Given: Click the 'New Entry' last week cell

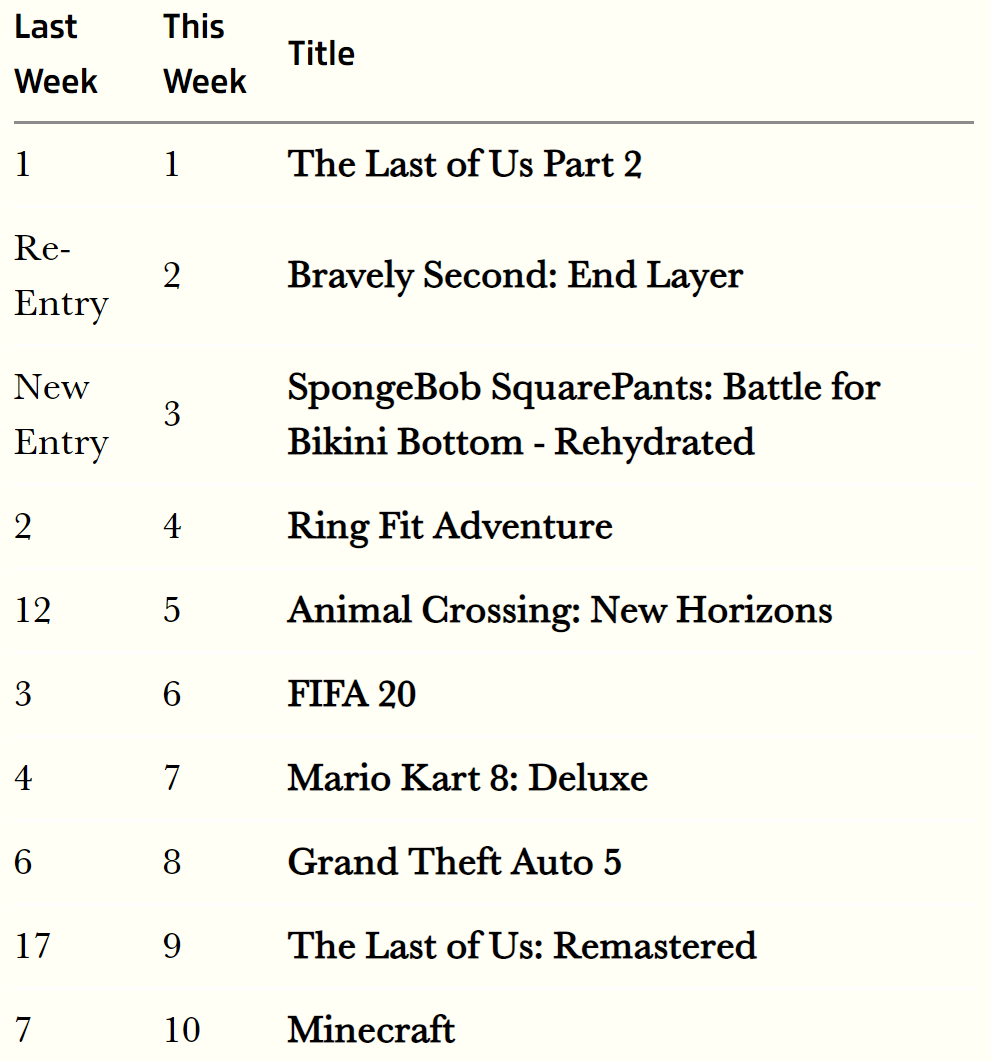Looking at the screenshot, I should point(62,415).
